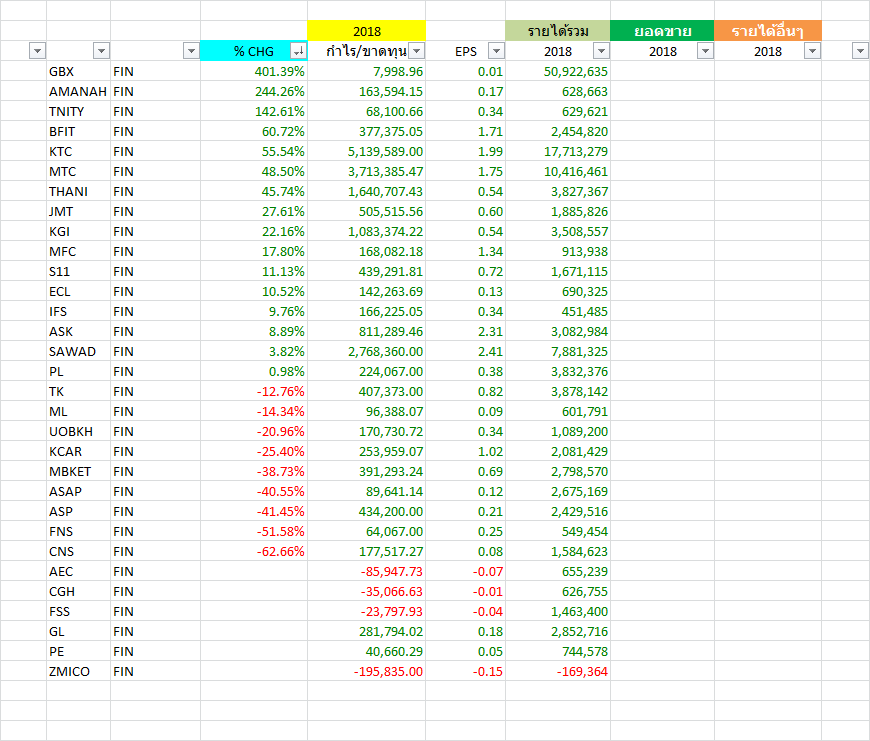Click the AMANAH symbol cell
Screen dimensions: 870x741
tap(78, 92)
